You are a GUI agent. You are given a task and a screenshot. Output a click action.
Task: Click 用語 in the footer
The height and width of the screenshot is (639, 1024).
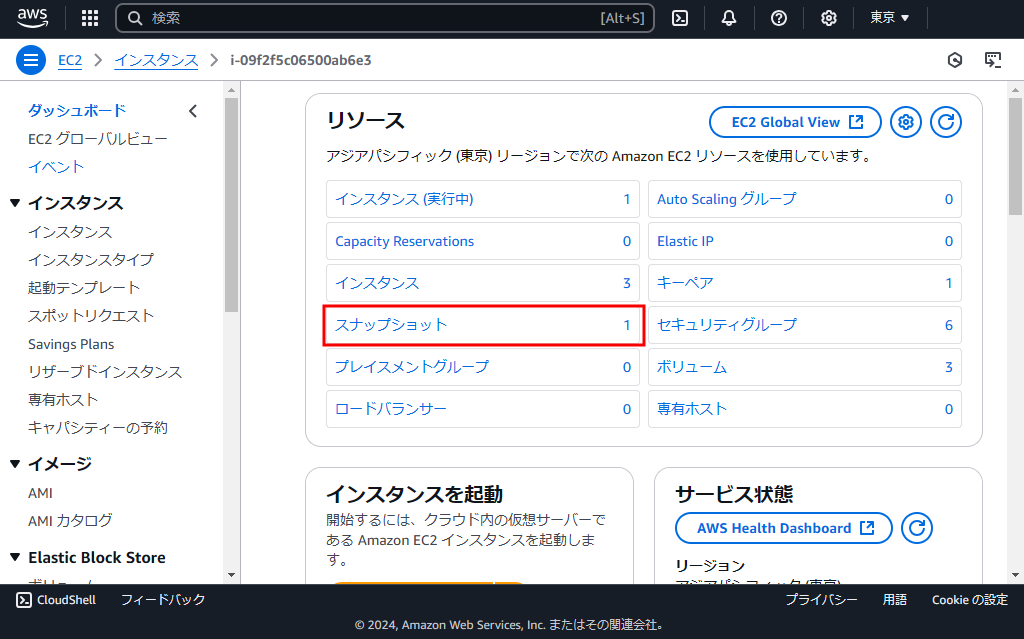(x=895, y=600)
